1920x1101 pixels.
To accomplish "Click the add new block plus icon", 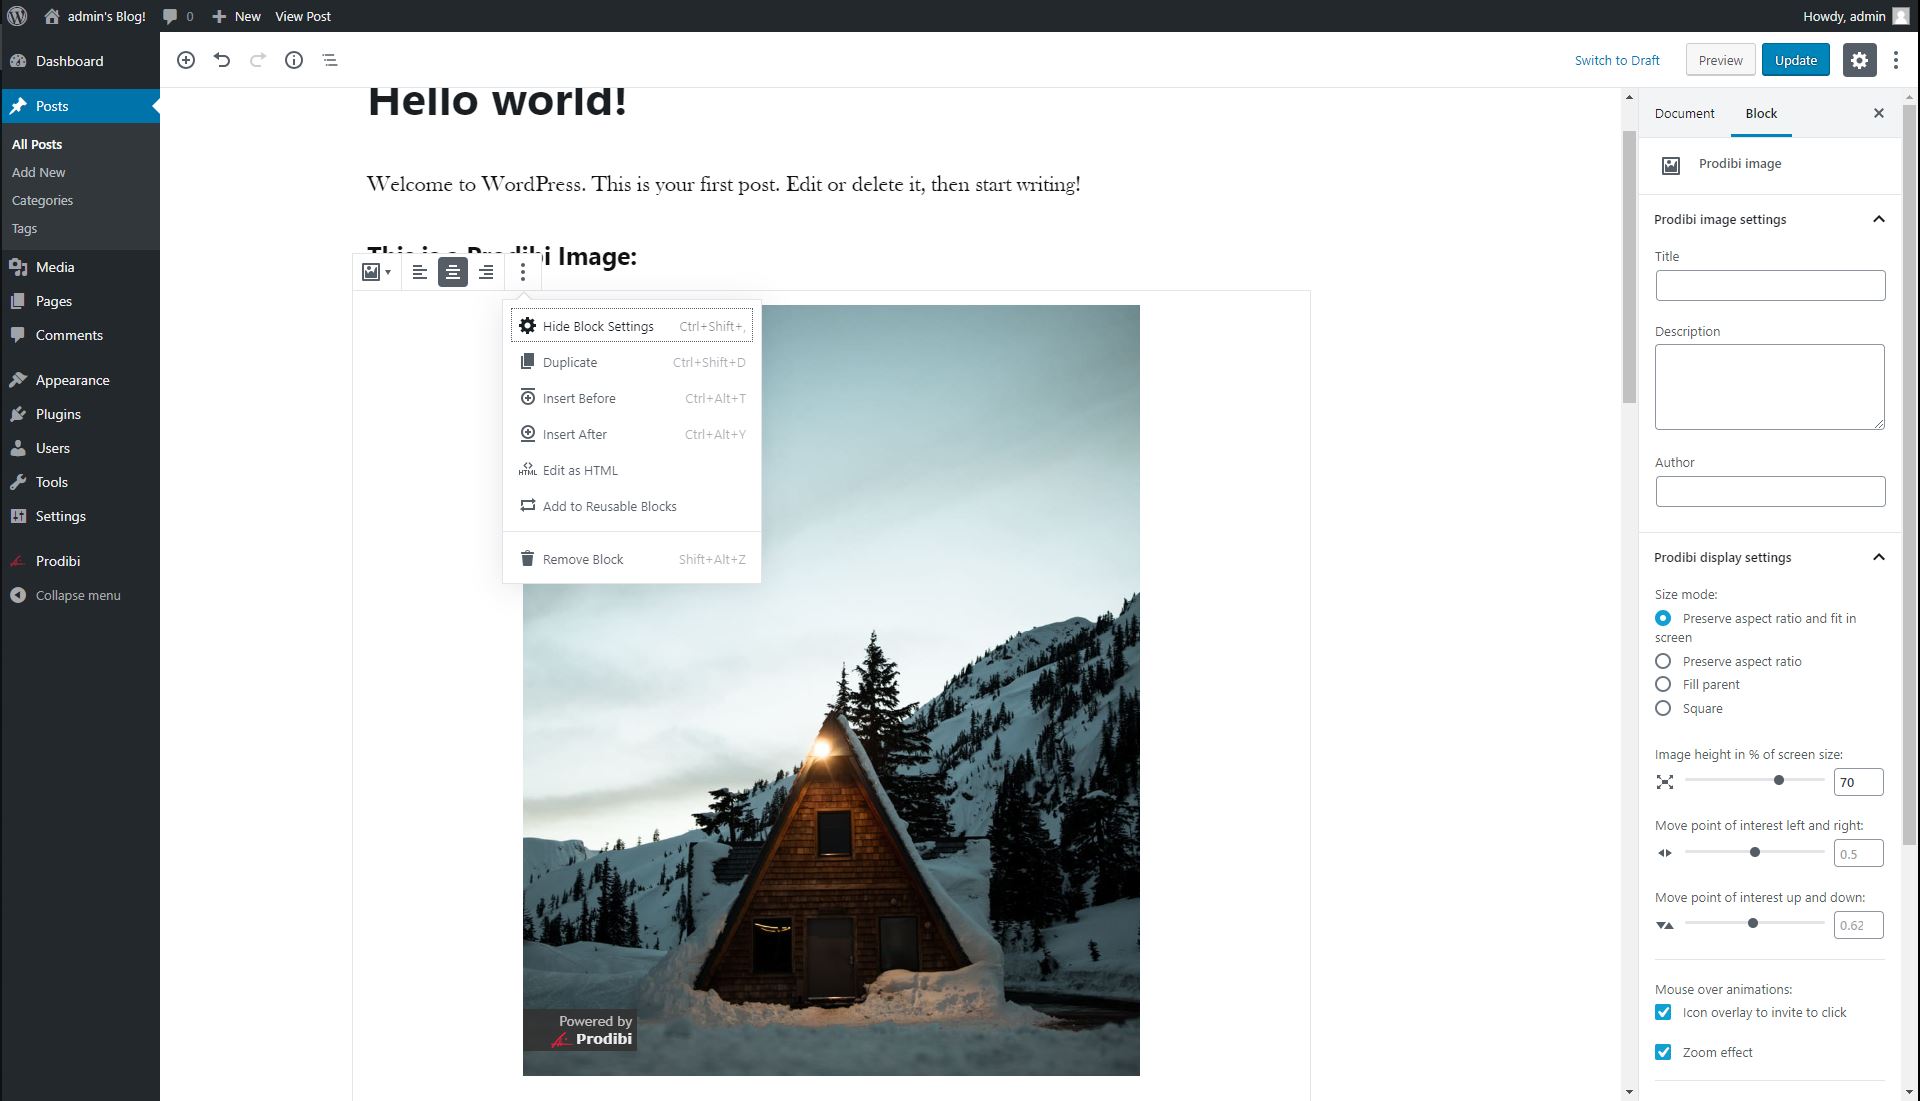I will 186,59.
